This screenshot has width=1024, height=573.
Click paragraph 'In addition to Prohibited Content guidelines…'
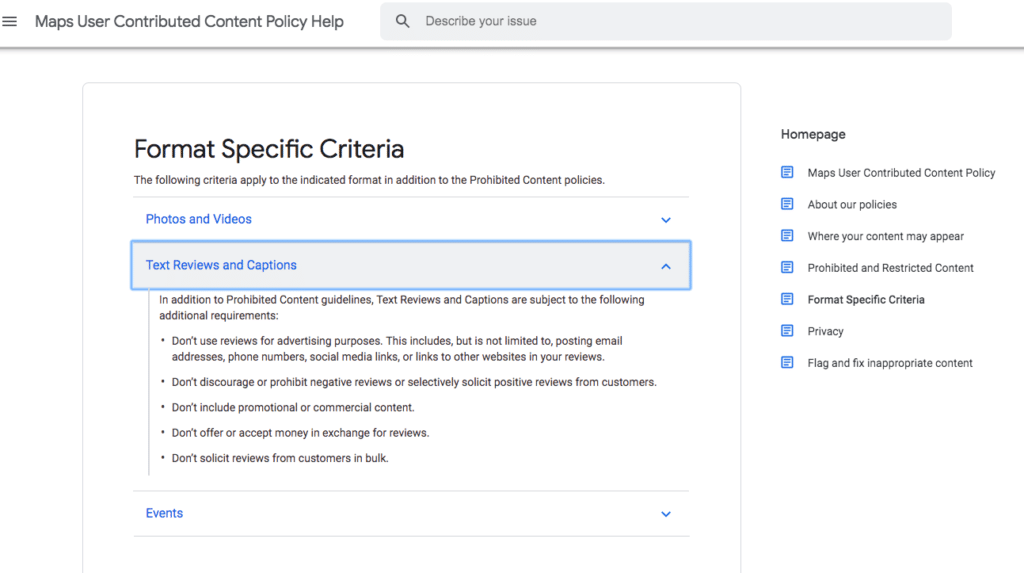[x=402, y=308]
